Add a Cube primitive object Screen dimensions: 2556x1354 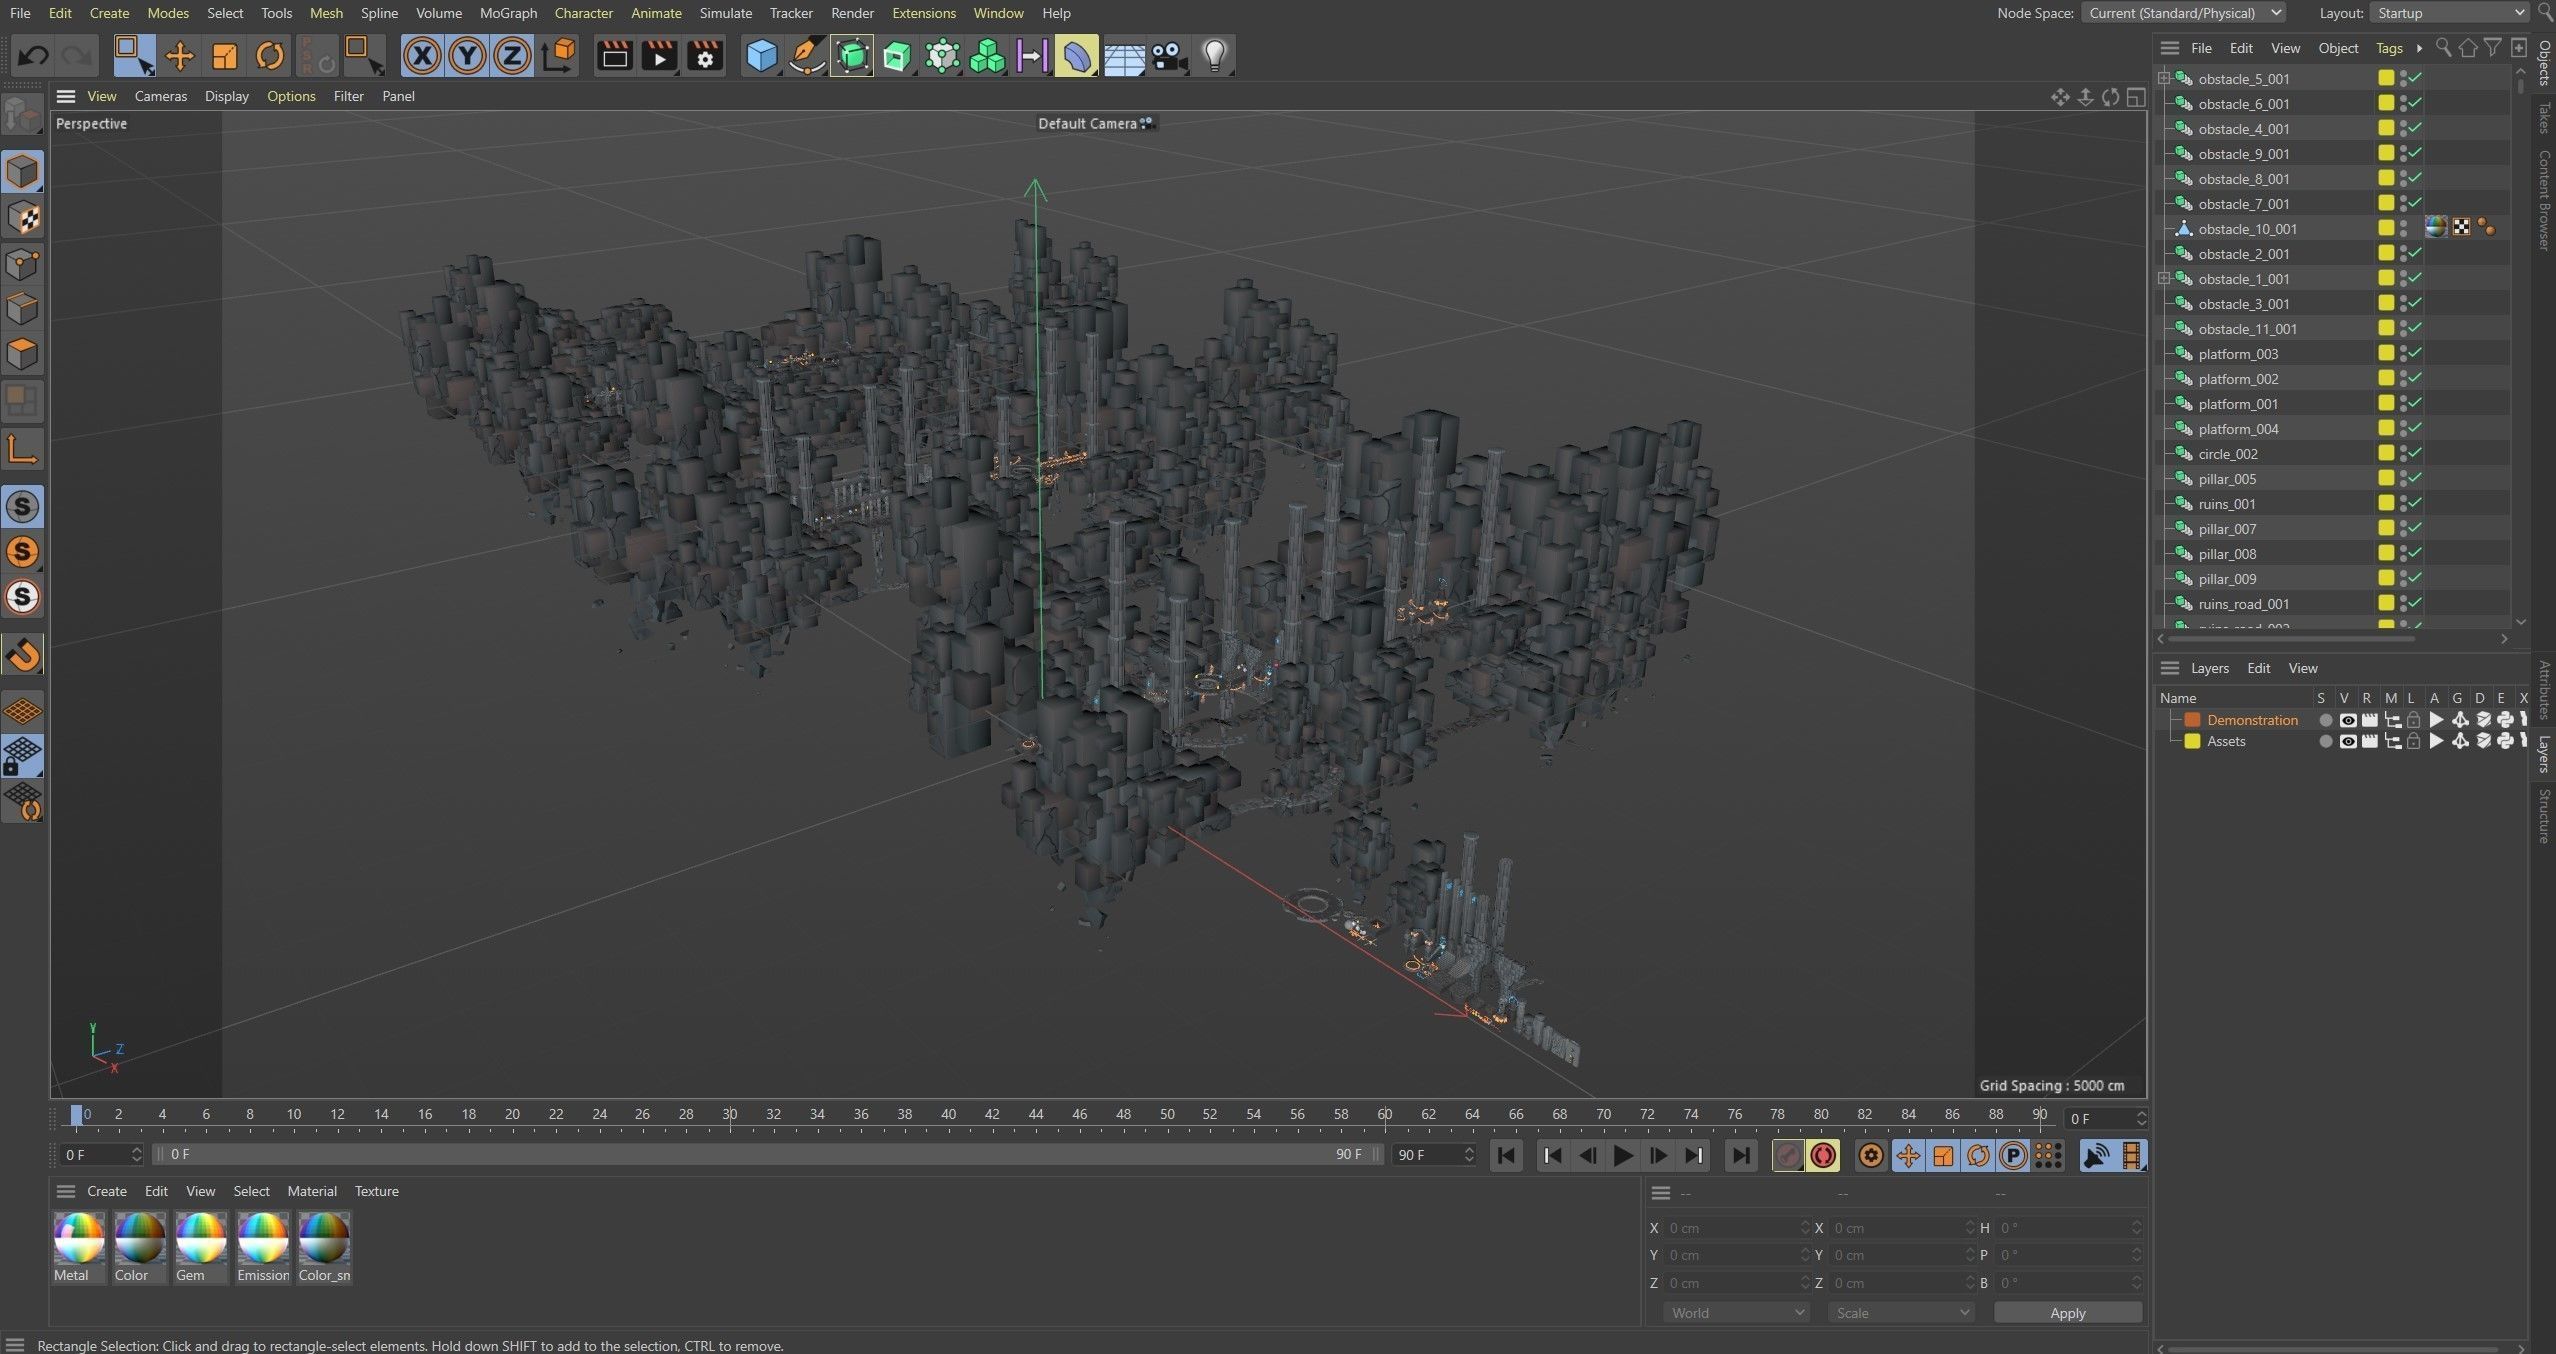tap(762, 56)
